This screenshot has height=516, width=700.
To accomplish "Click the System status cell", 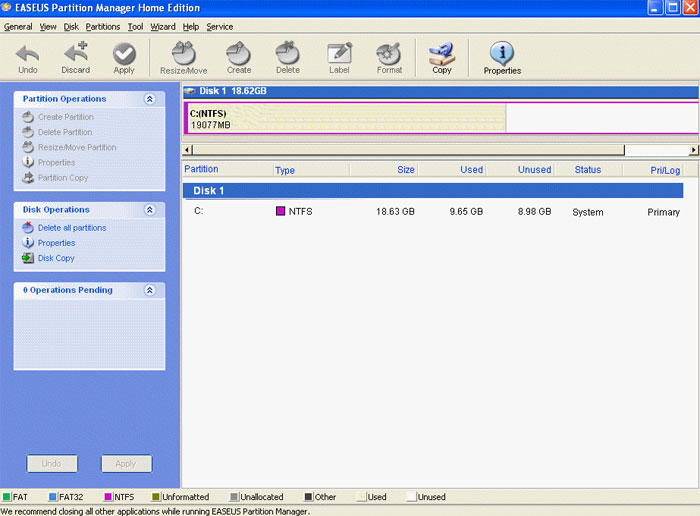I will (x=588, y=212).
